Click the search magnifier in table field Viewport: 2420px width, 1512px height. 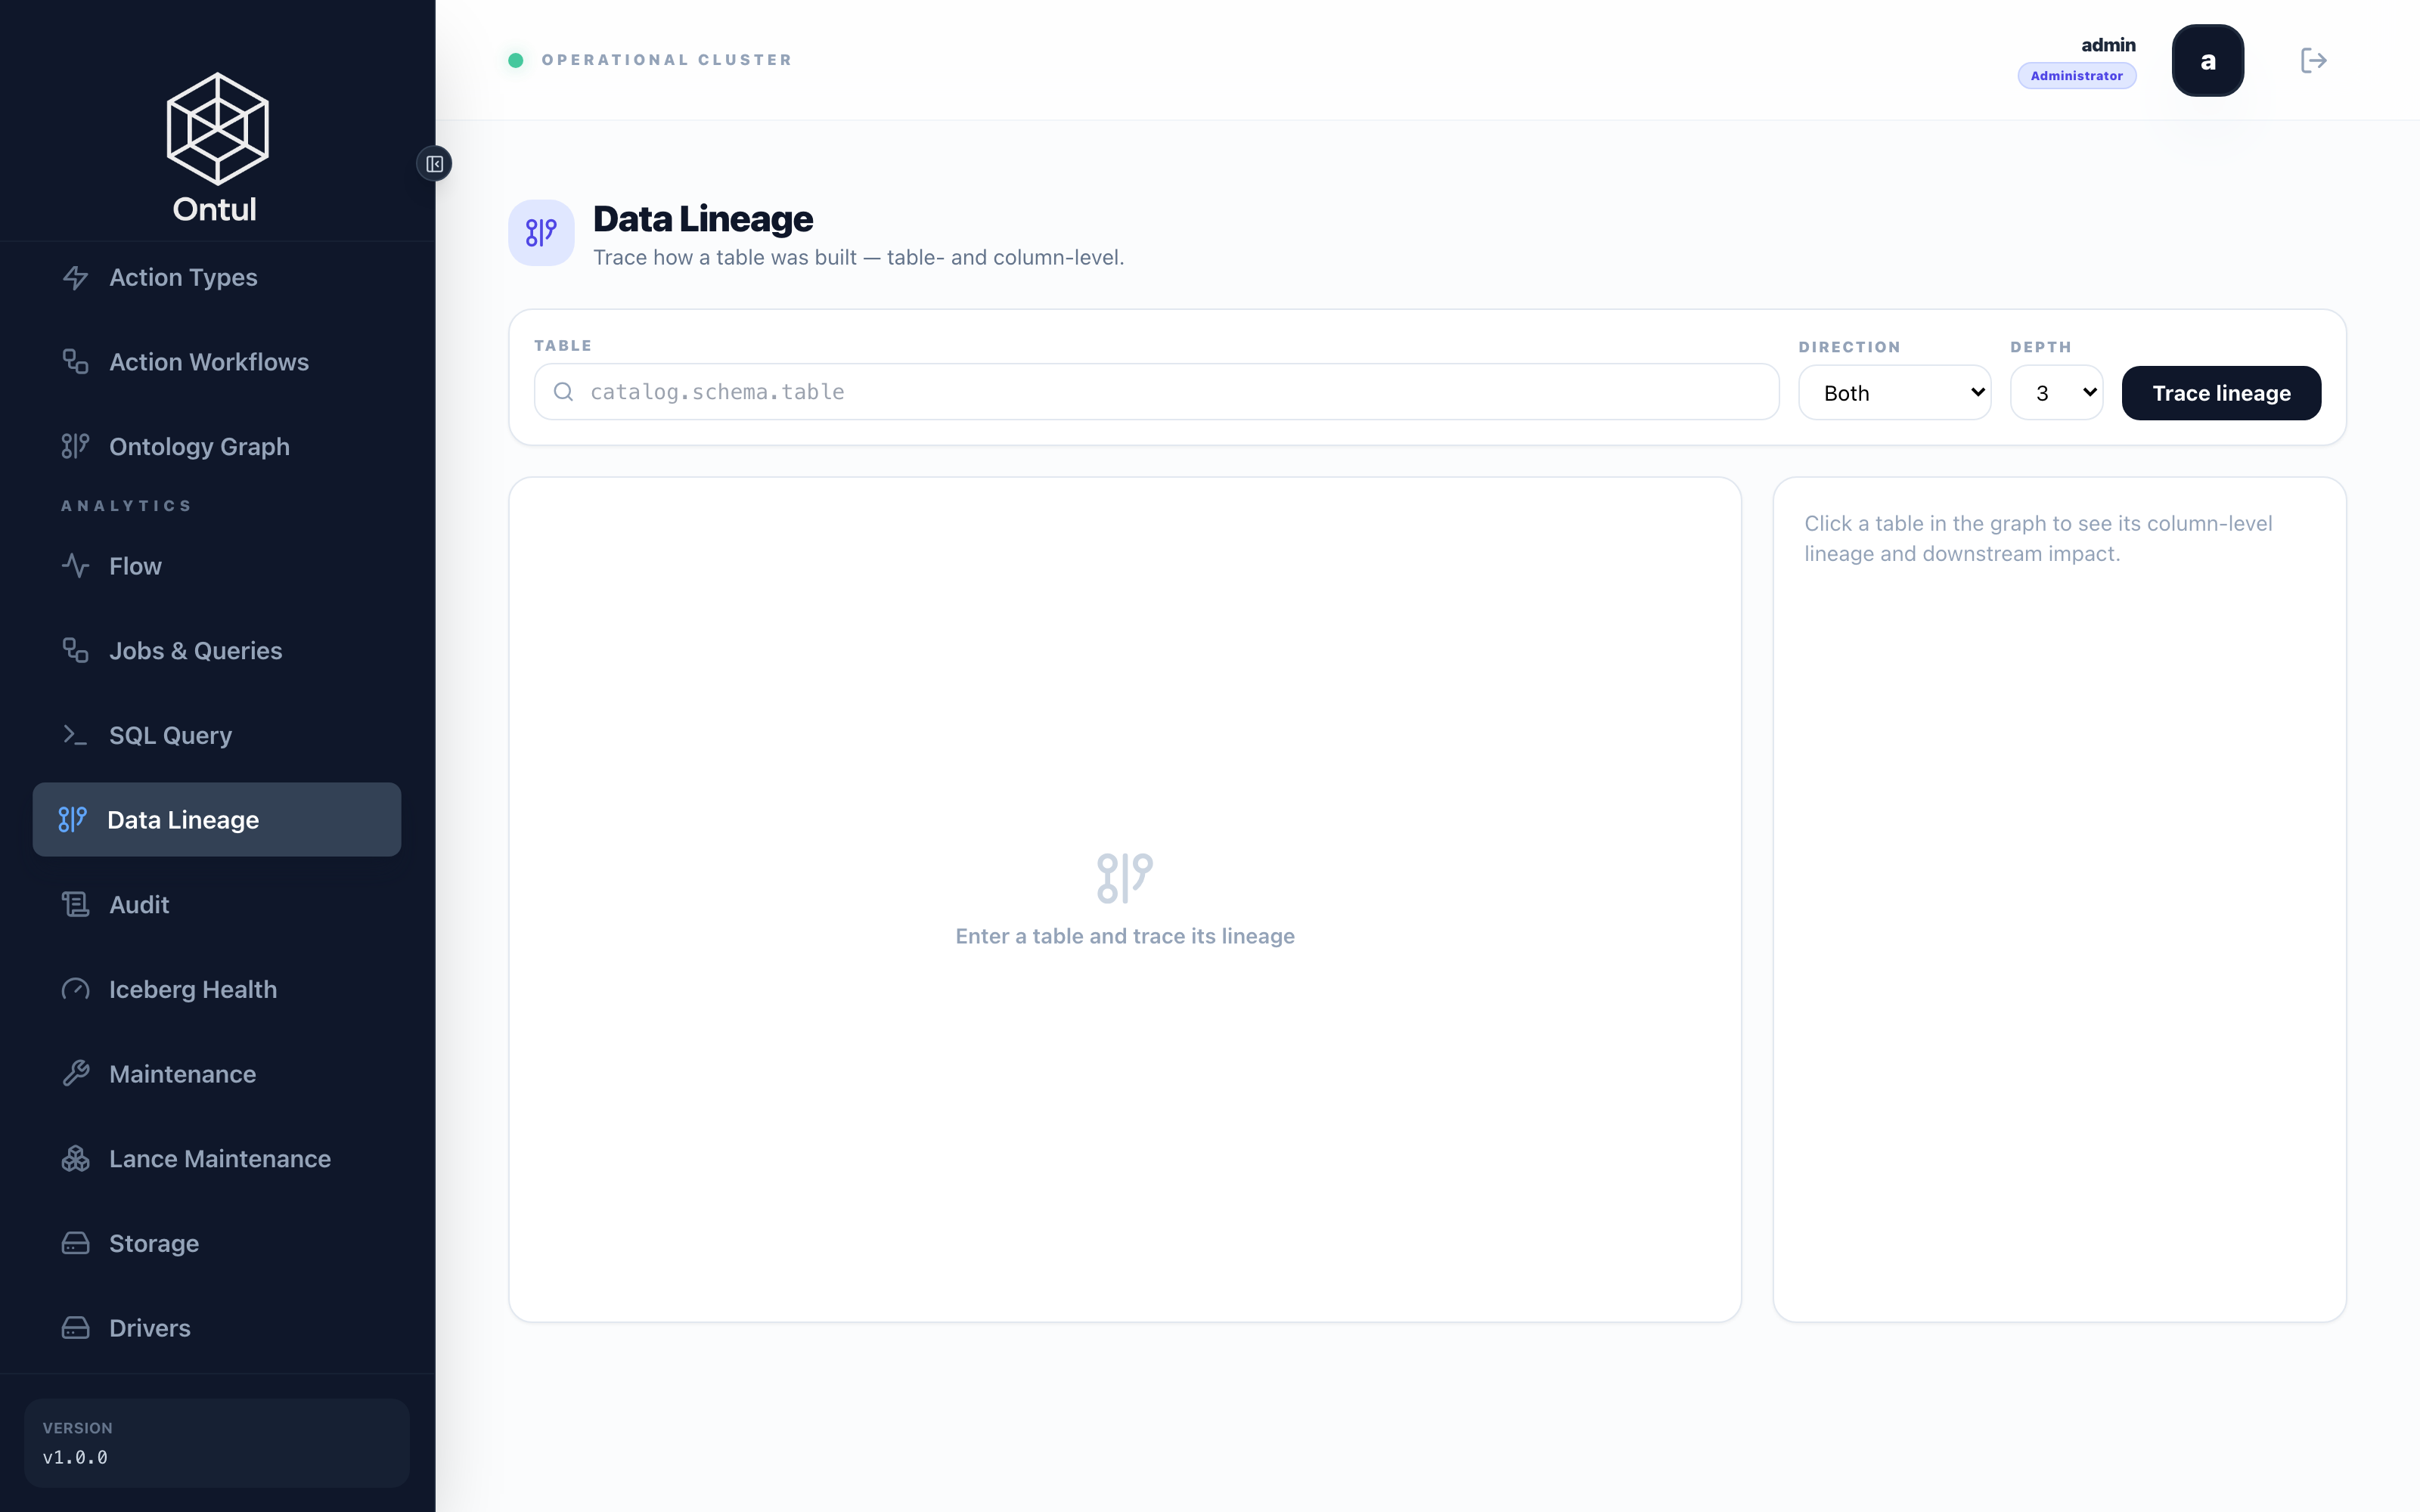pyautogui.click(x=564, y=392)
